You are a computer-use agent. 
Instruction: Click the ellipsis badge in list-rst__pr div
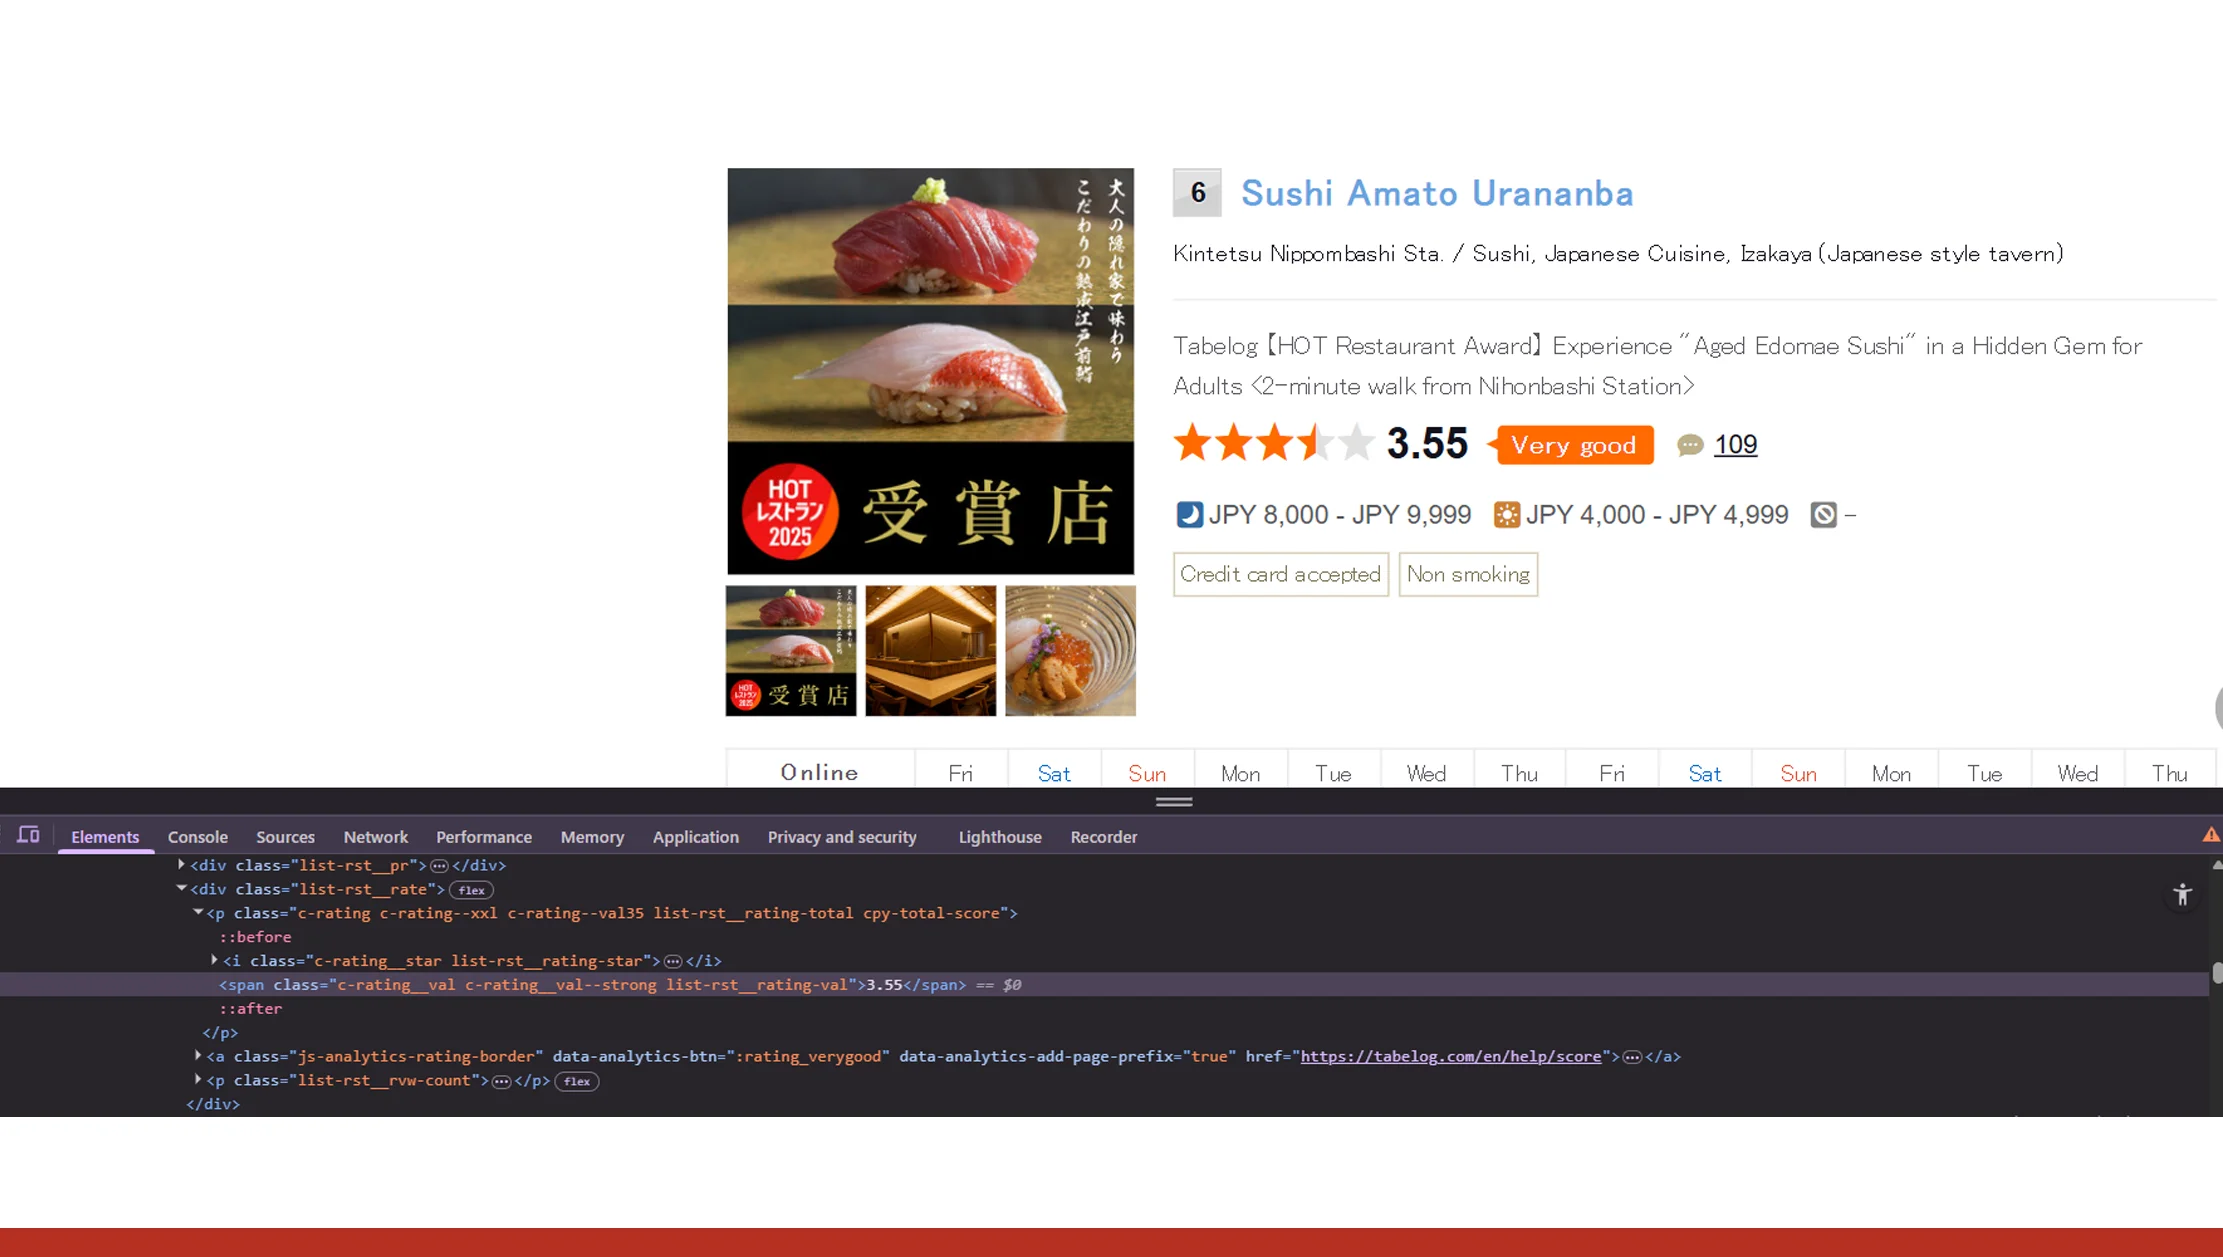[439, 866]
